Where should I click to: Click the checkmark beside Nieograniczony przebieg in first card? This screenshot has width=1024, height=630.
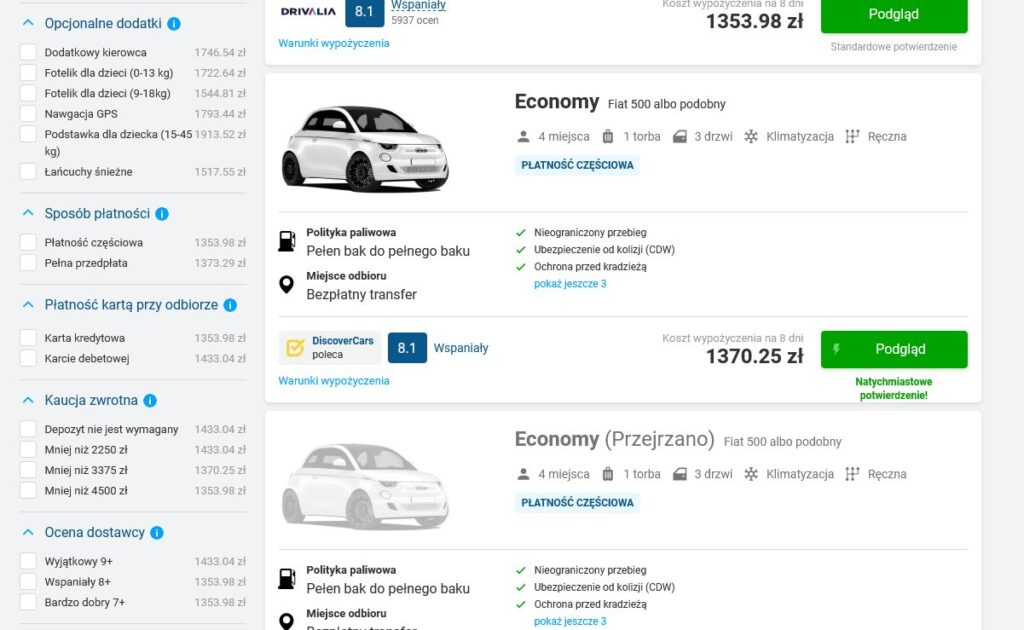520,232
